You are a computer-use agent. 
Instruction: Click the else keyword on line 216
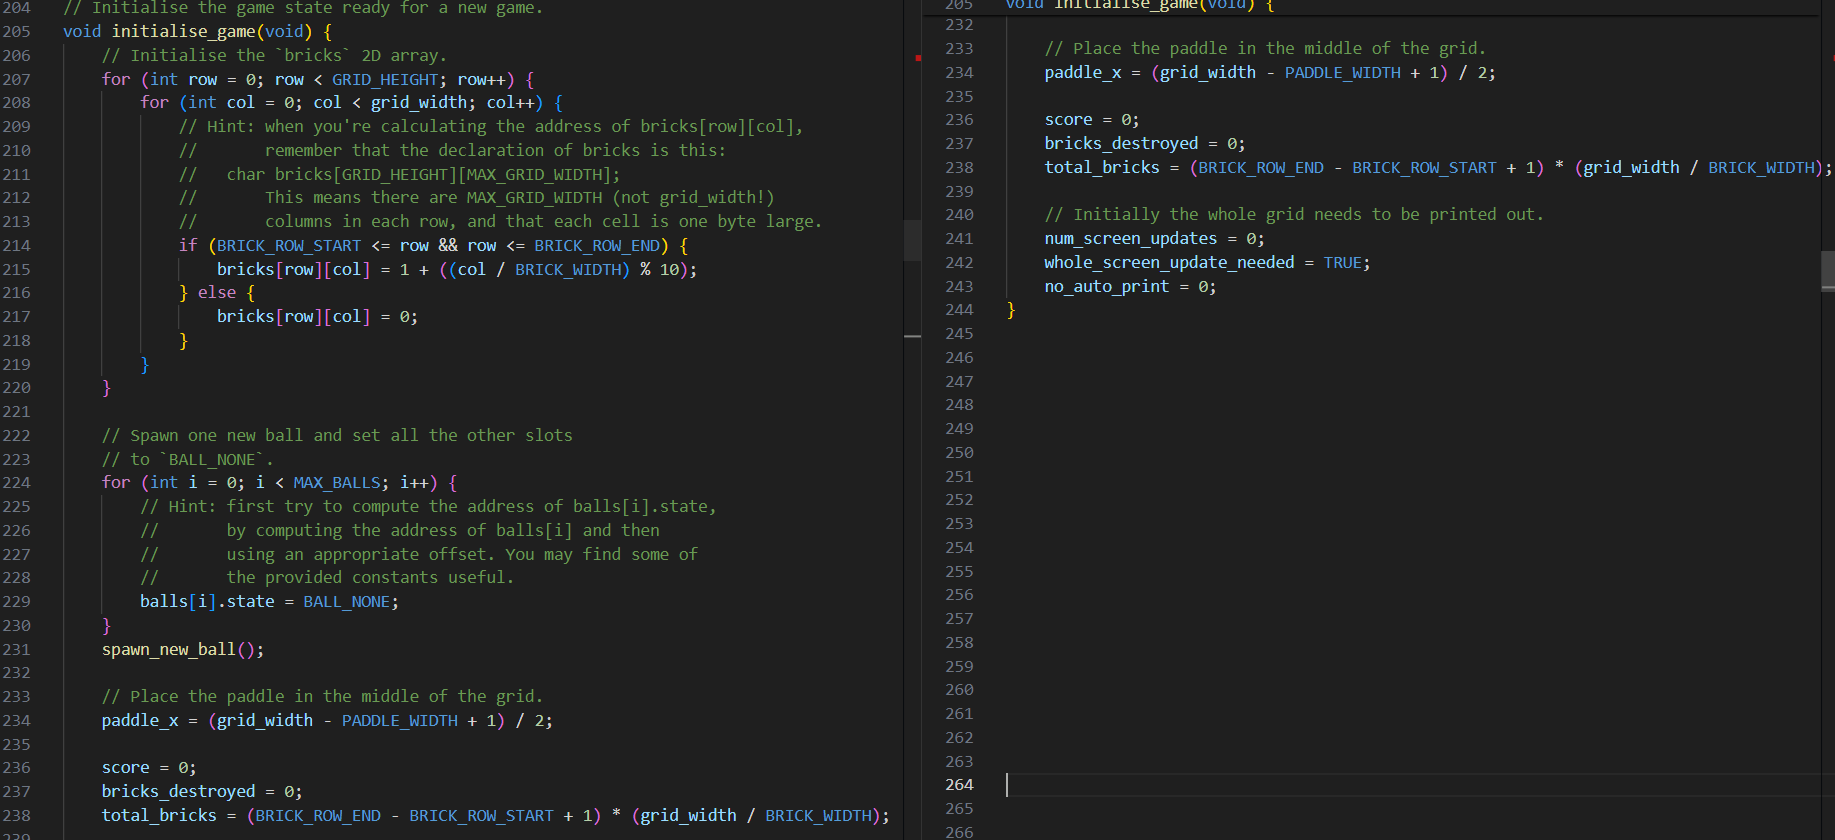point(217,293)
